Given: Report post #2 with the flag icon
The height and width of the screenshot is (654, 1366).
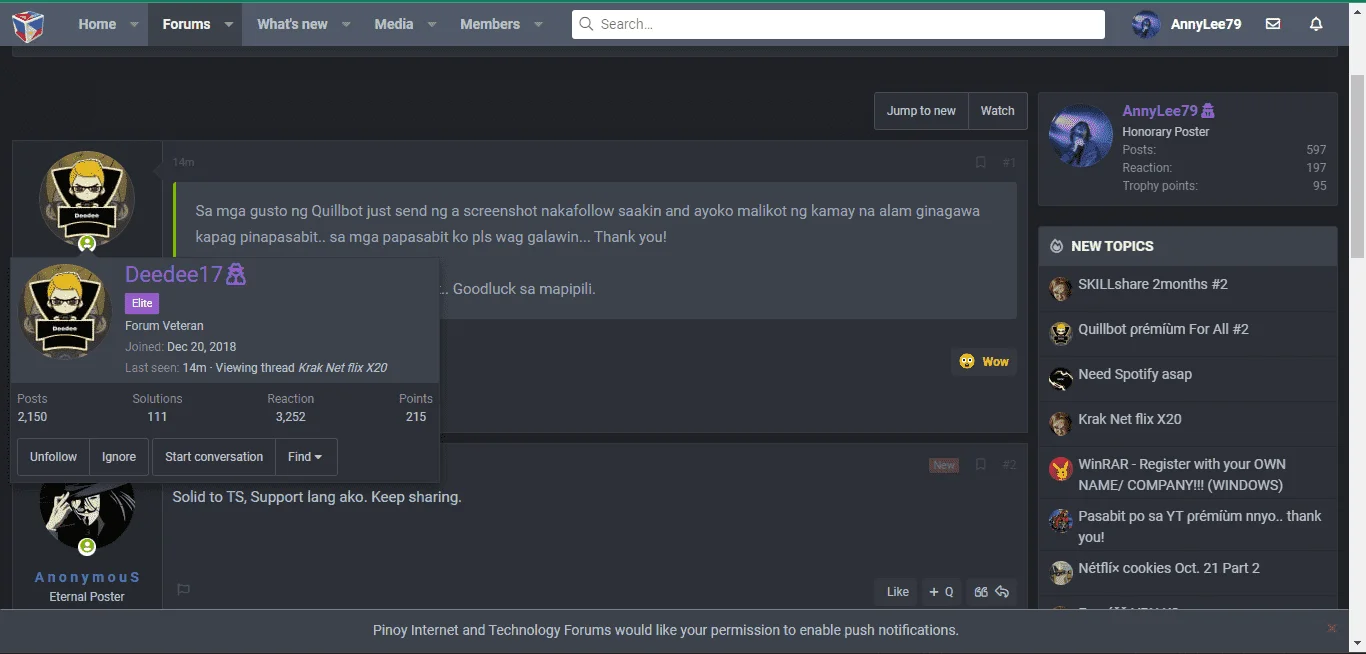Looking at the screenshot, I should [184, 590].
